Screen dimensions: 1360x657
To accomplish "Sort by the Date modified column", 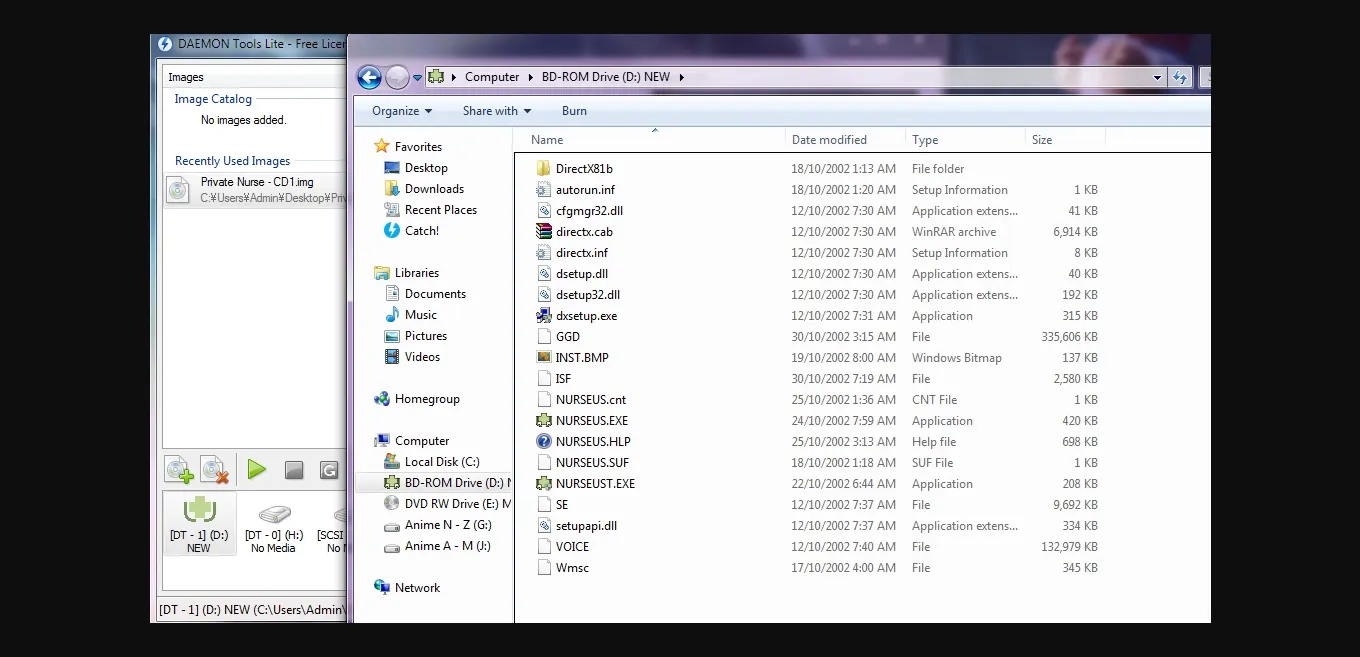I will coord(829,140).
